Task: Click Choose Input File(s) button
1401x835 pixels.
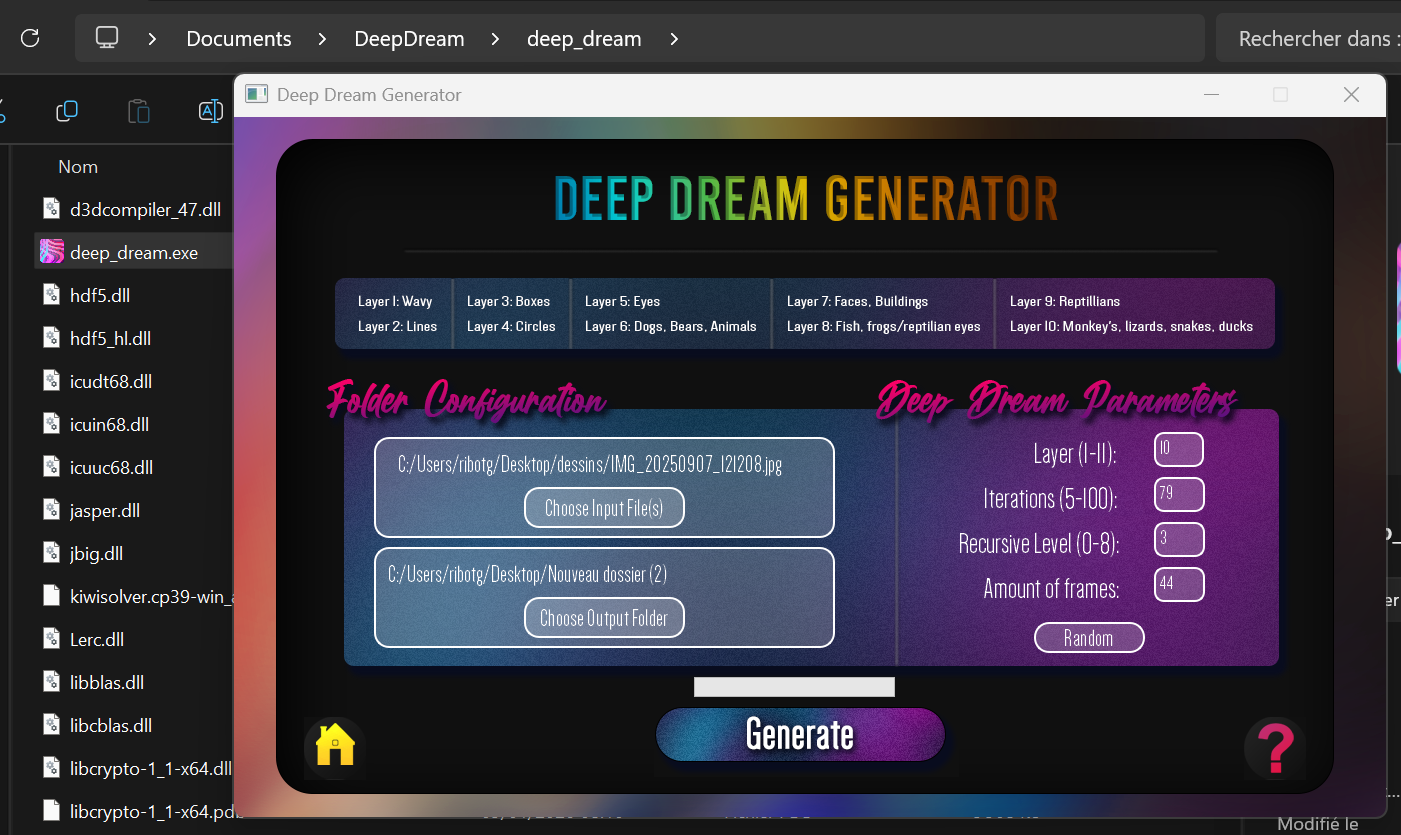Action: (x=604, y=508)
